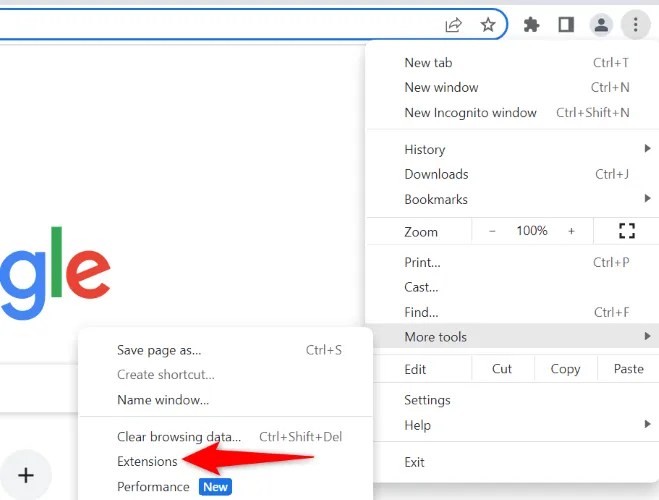Choose Print... in the menu
This screenshot has height=500, width=659.
pos(514,262)
